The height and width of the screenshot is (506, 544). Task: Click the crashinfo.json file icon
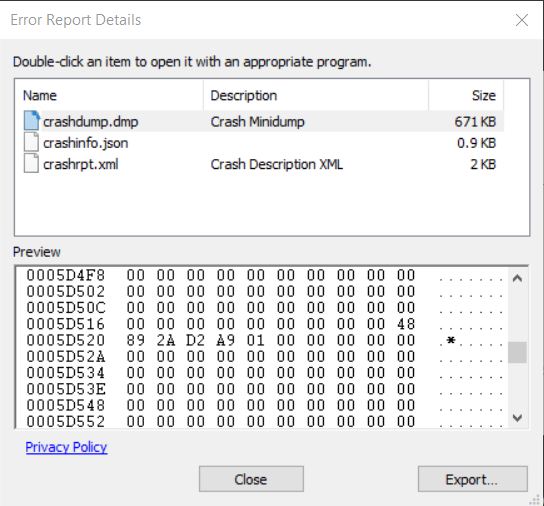click(31, 142)
